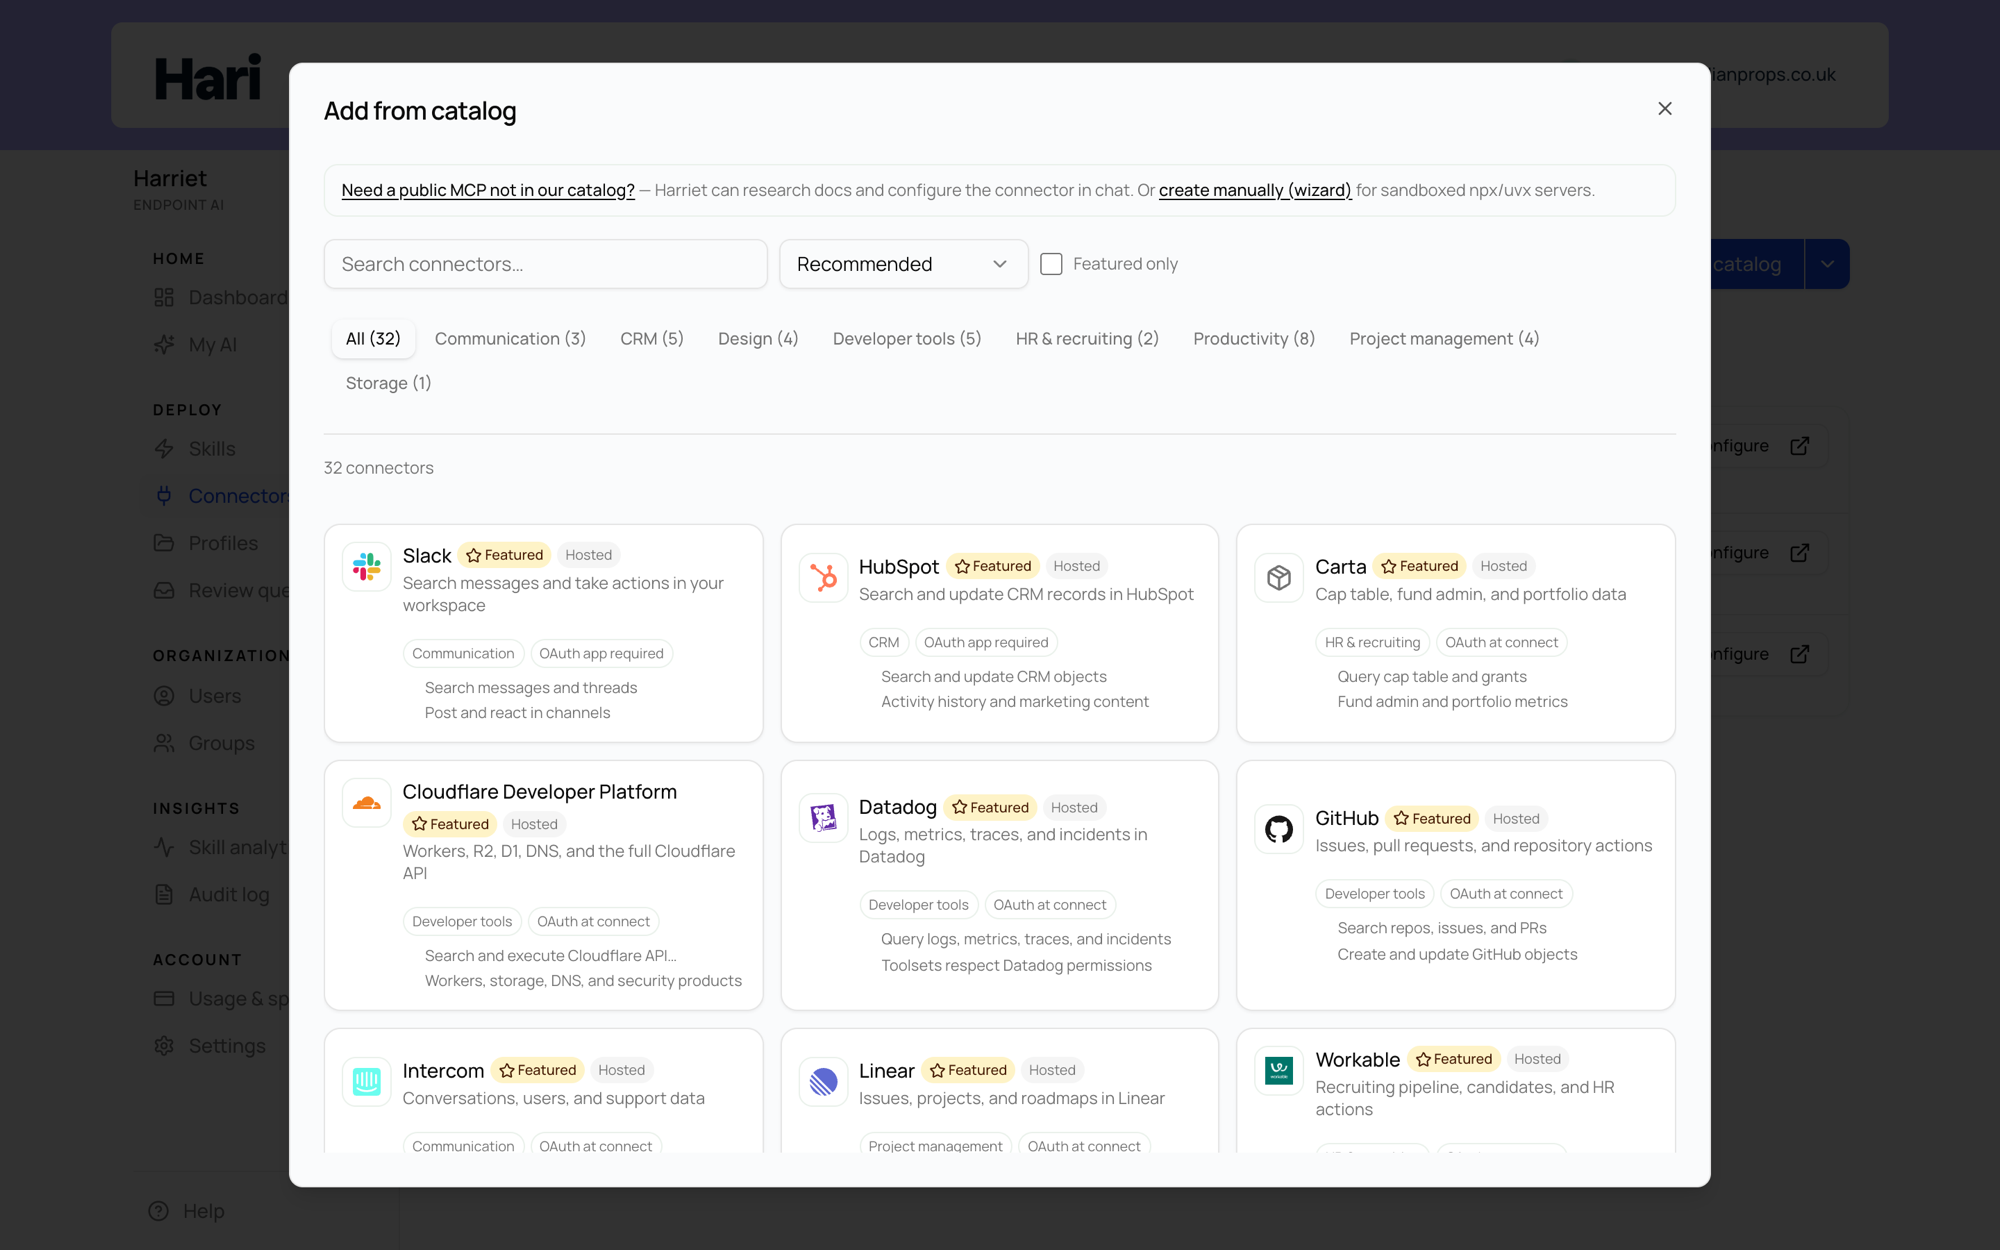
Task: Click the Groups people icon
Action: click(164, 743)
